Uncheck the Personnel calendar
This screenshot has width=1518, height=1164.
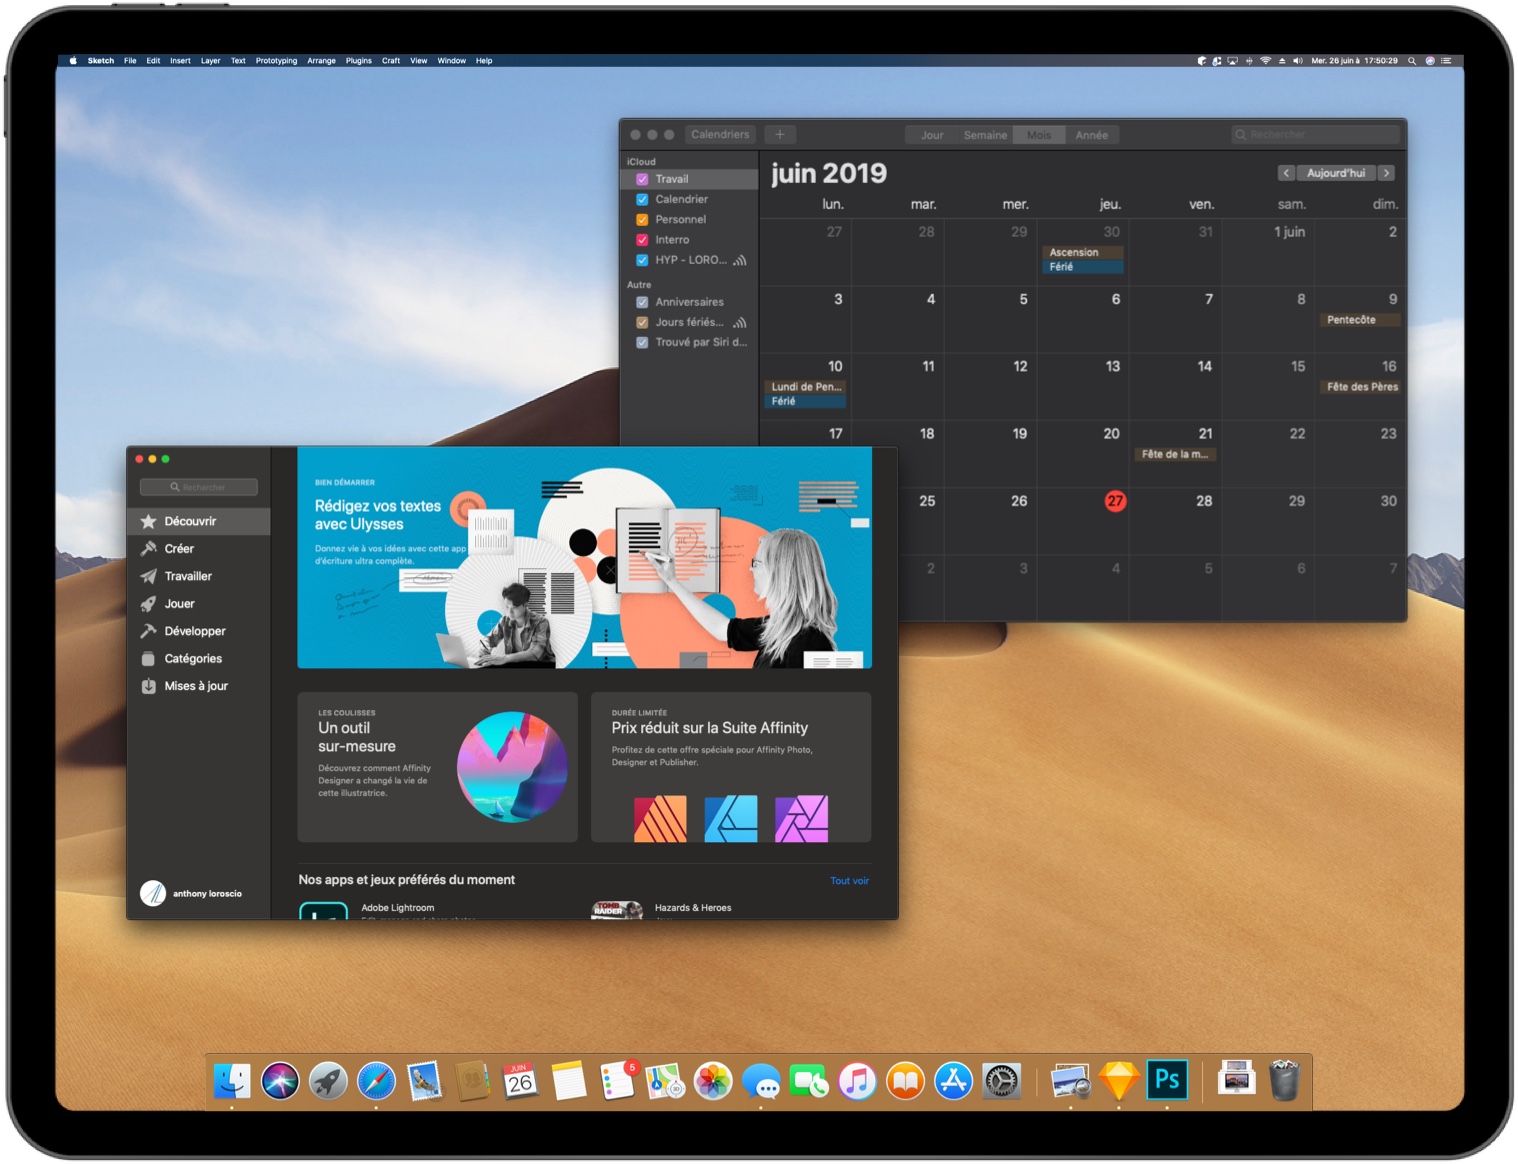pyautogui.click(x=642, y=219)
